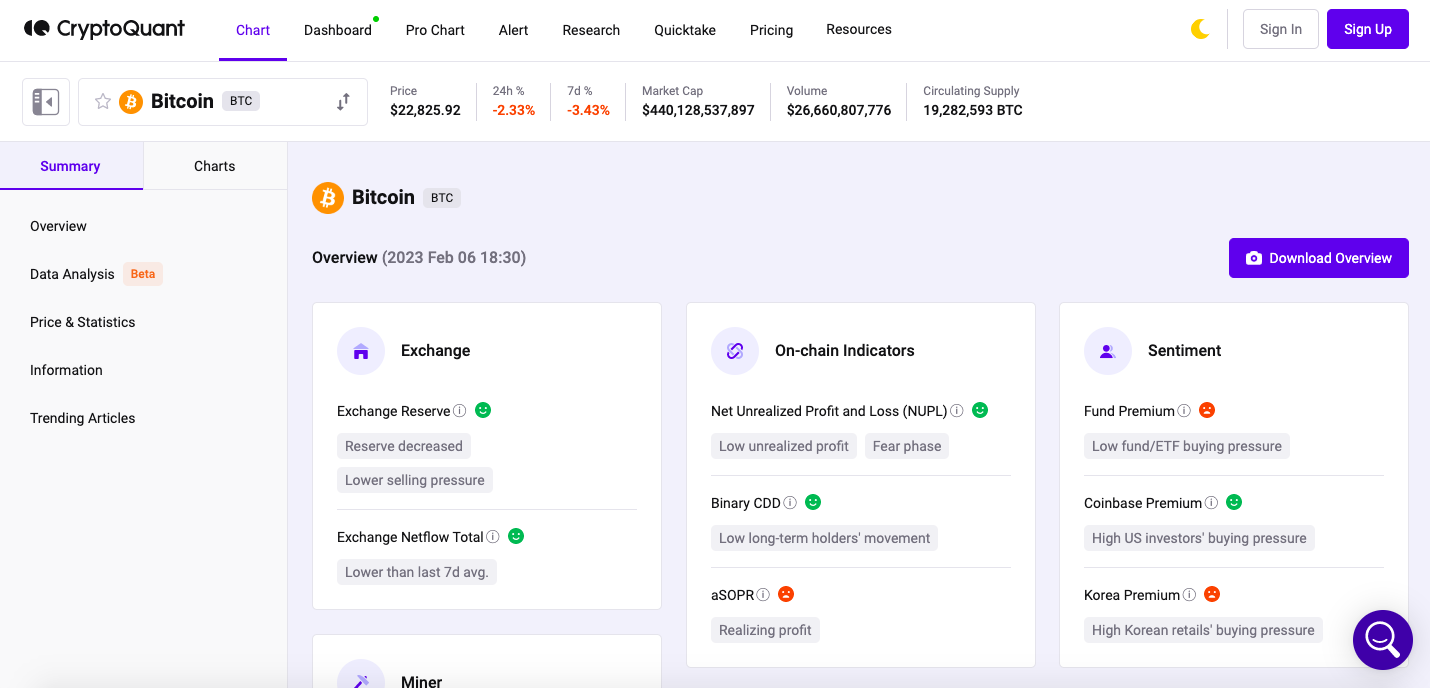
Task: Click the CryptoQuant logo
Action: click(103, 28)
